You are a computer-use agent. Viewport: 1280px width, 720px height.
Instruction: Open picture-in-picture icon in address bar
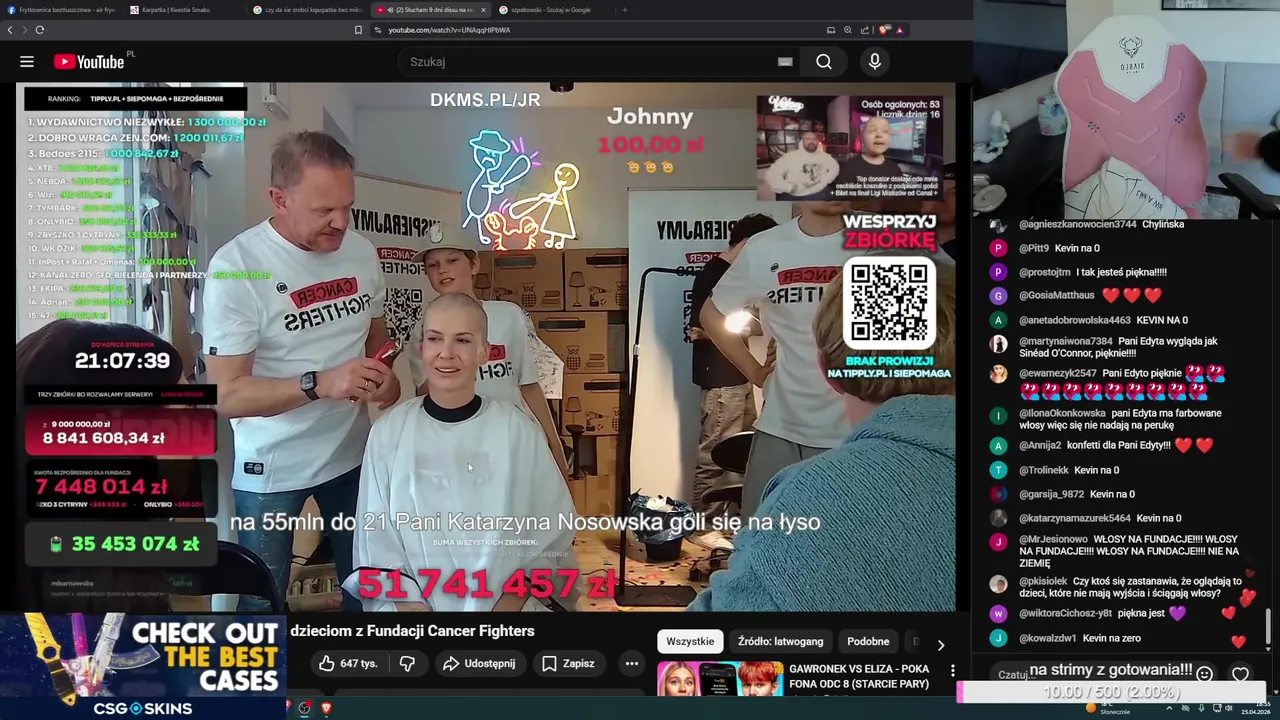tap(830, 30)
